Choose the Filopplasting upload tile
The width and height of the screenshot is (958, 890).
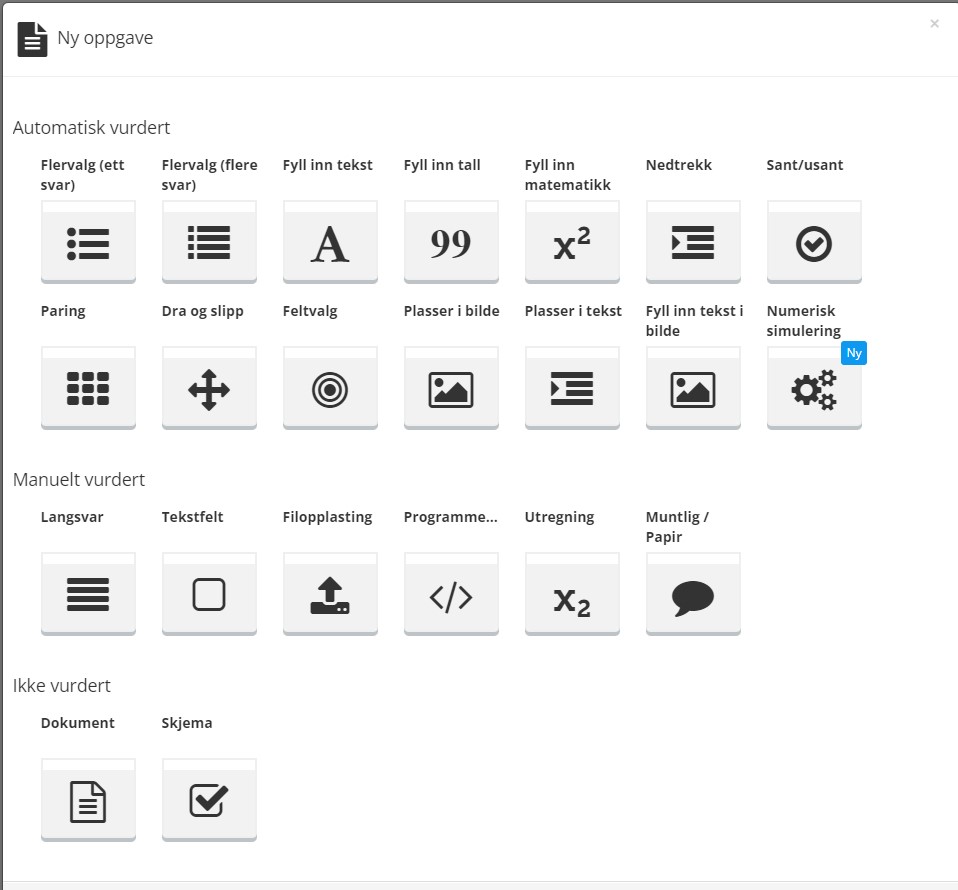pos(330,594)
